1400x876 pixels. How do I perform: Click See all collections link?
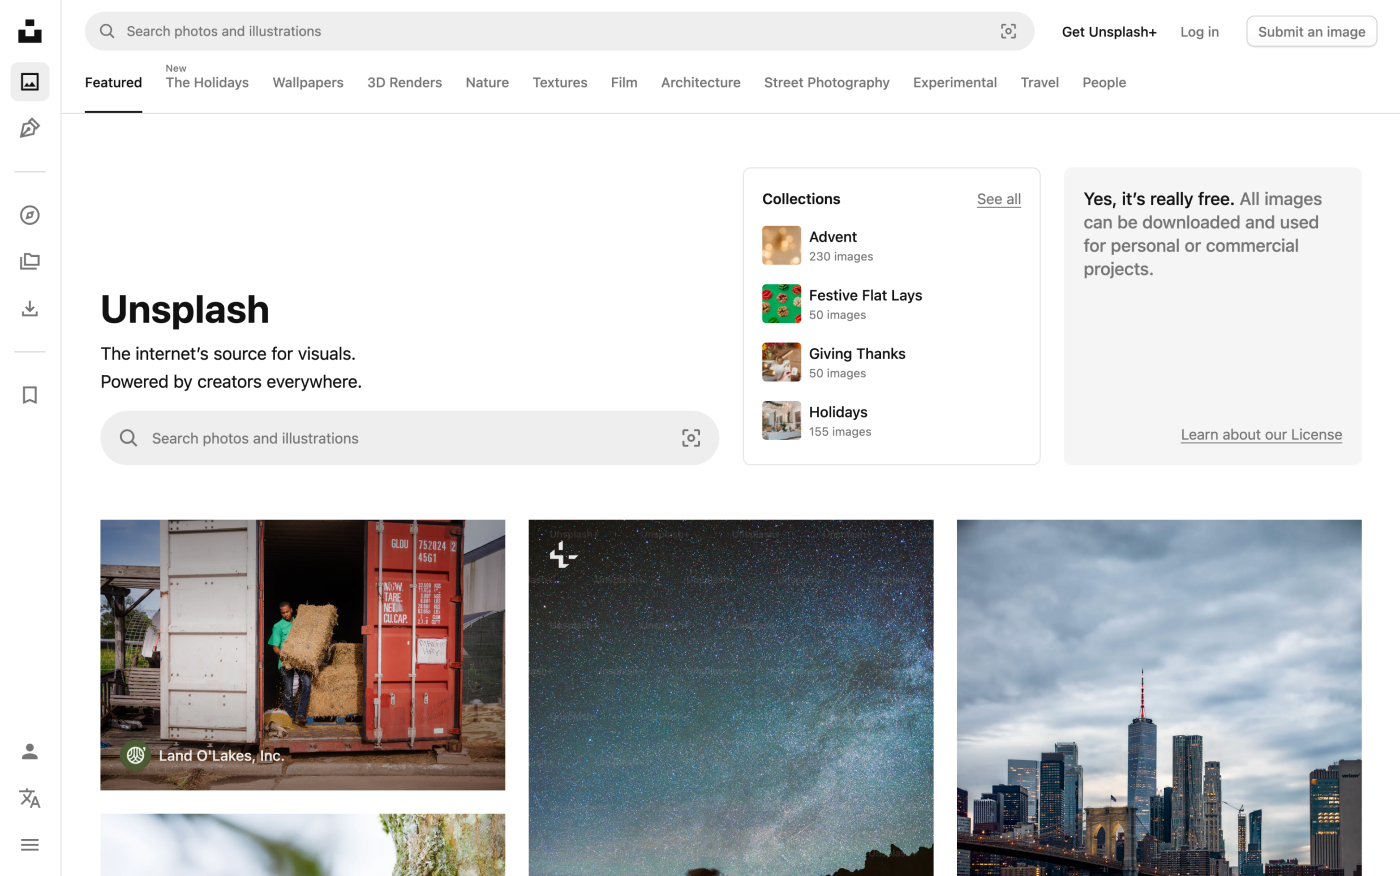998,199
